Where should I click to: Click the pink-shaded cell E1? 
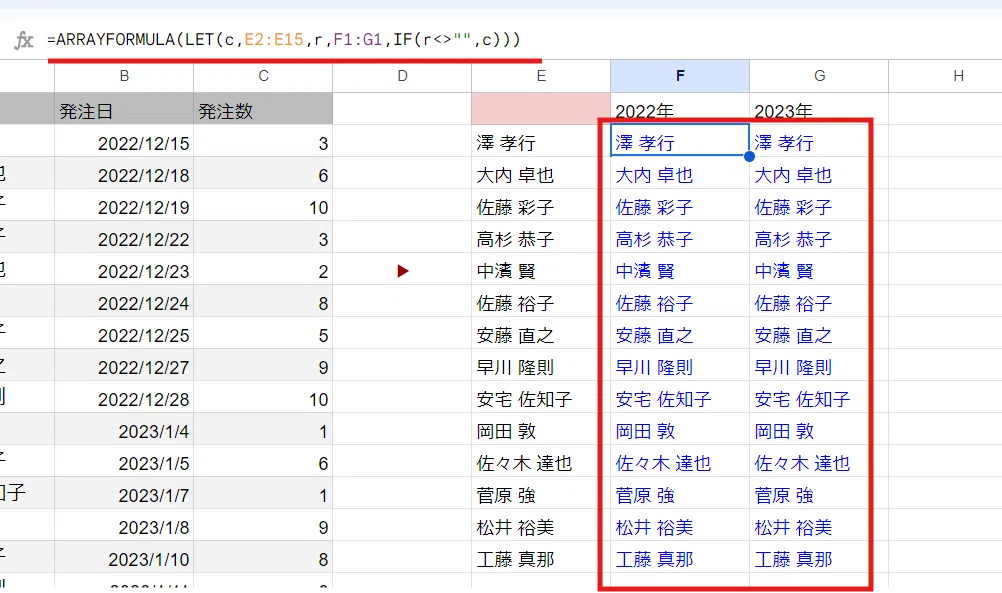(541, 109)
